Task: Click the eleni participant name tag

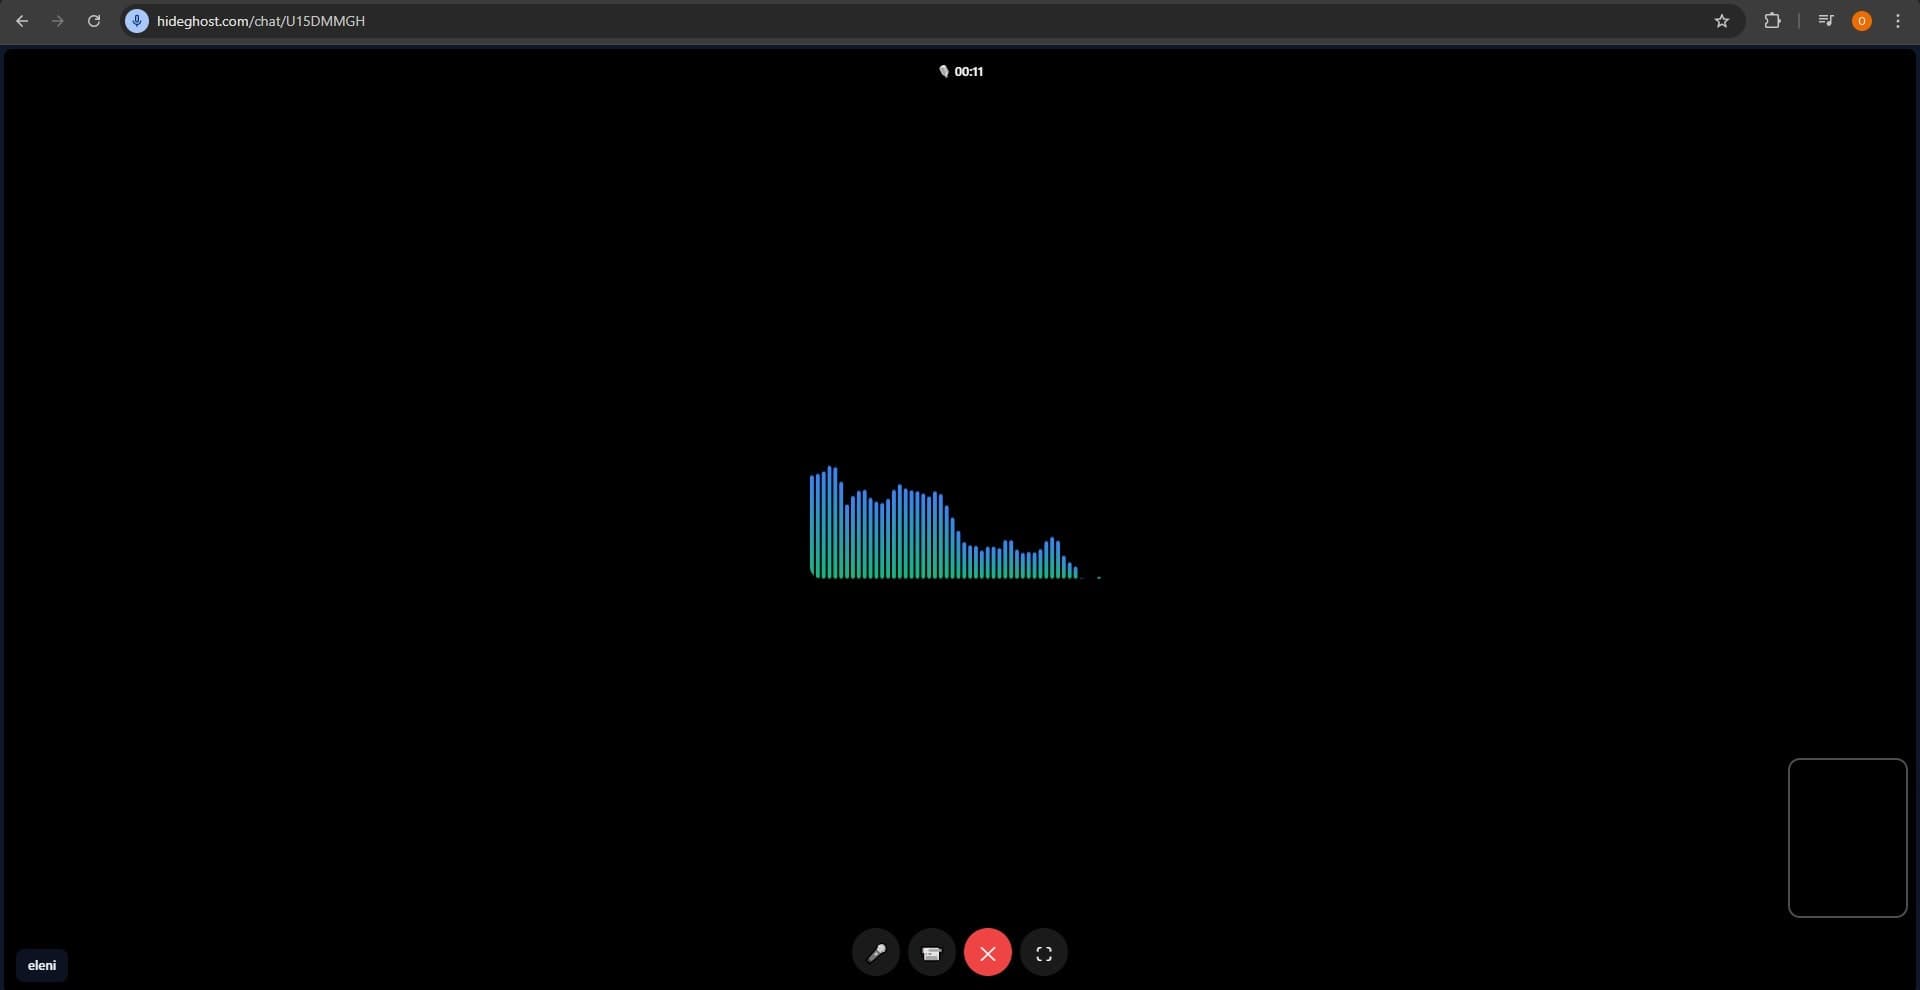Action: tap(42, 964)
